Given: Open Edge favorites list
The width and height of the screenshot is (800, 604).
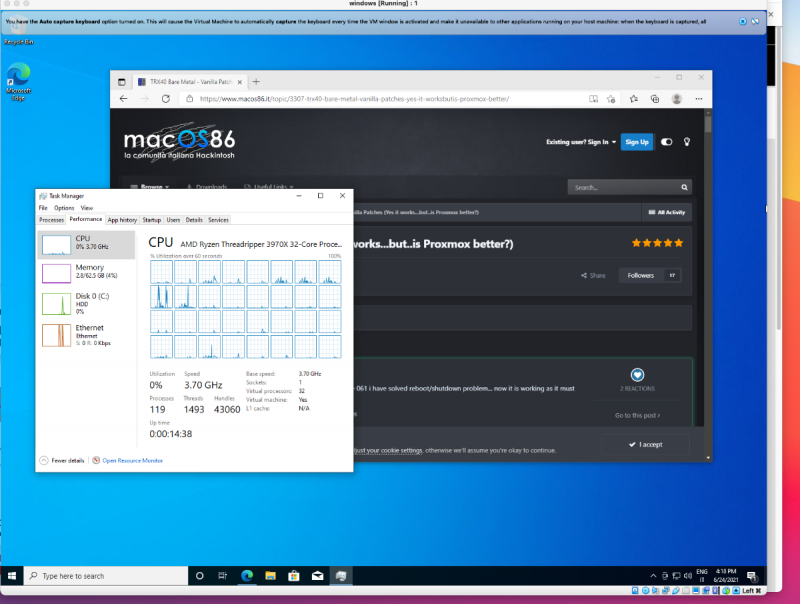Looking at the screenshot, I should (634, 99).
